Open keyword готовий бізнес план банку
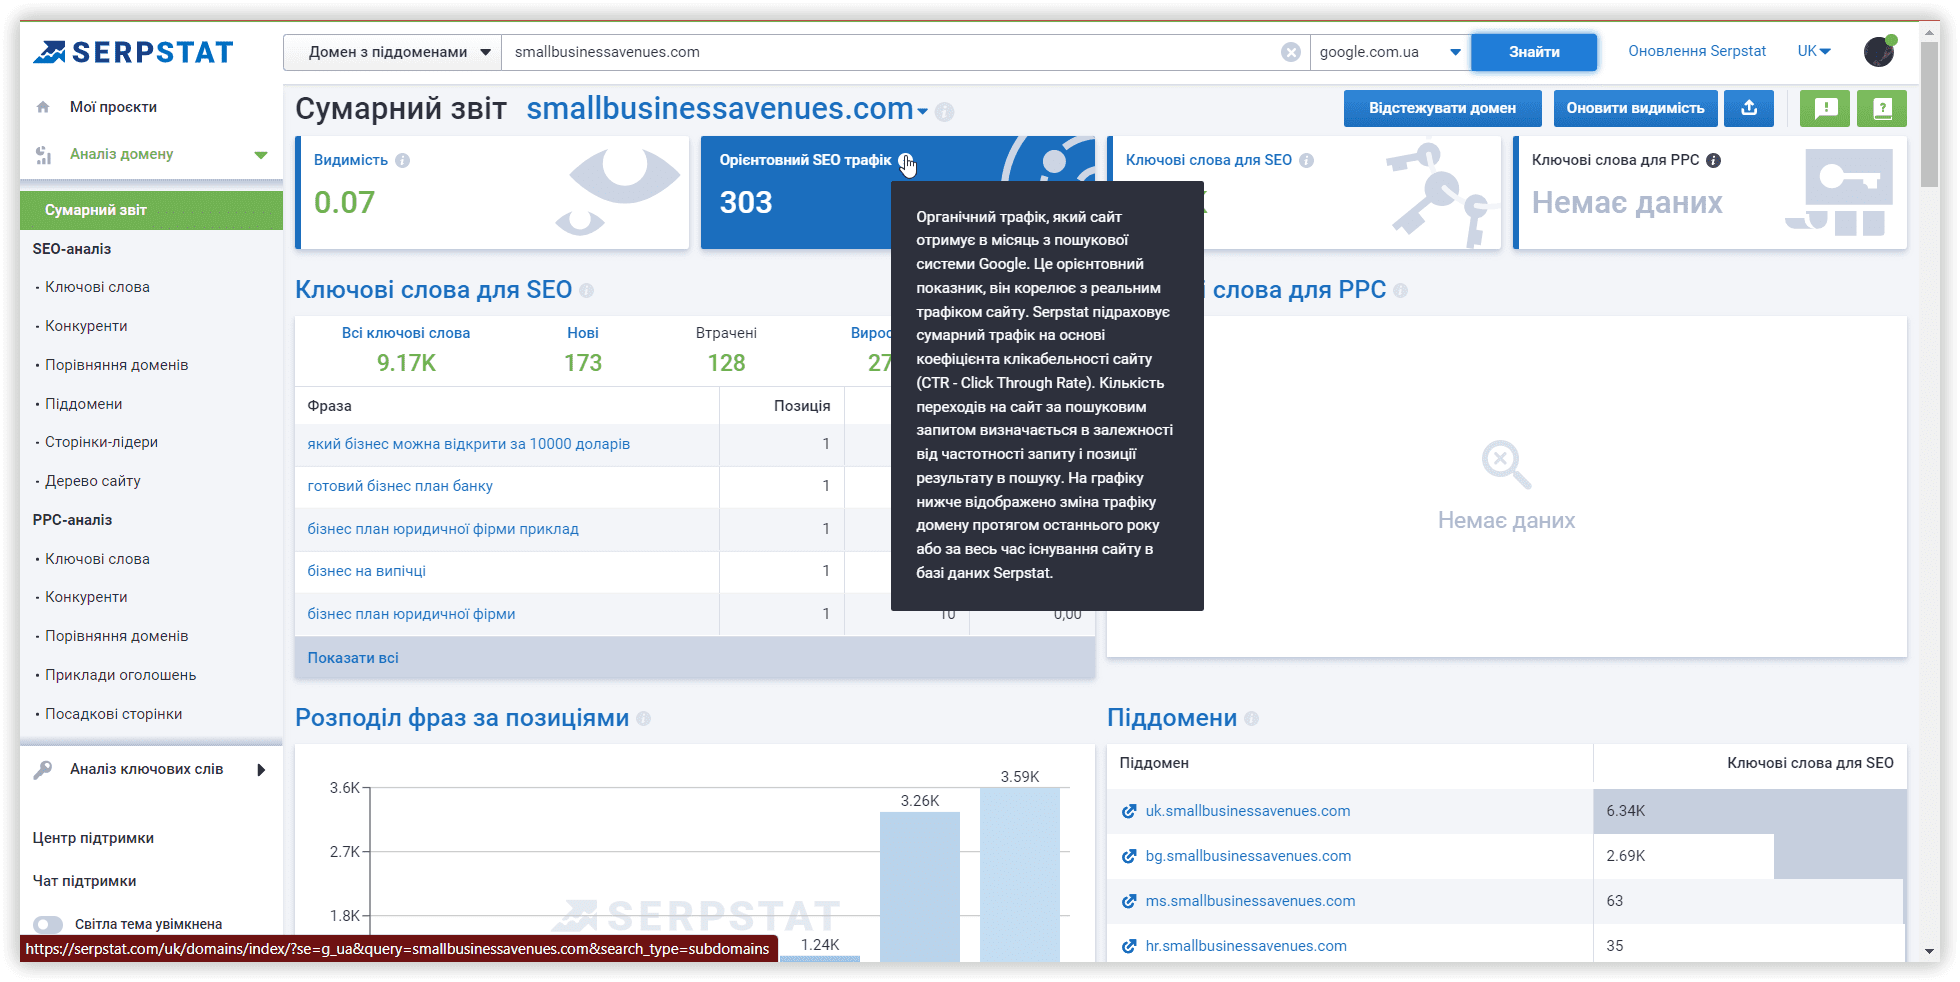 click(400, 486)
